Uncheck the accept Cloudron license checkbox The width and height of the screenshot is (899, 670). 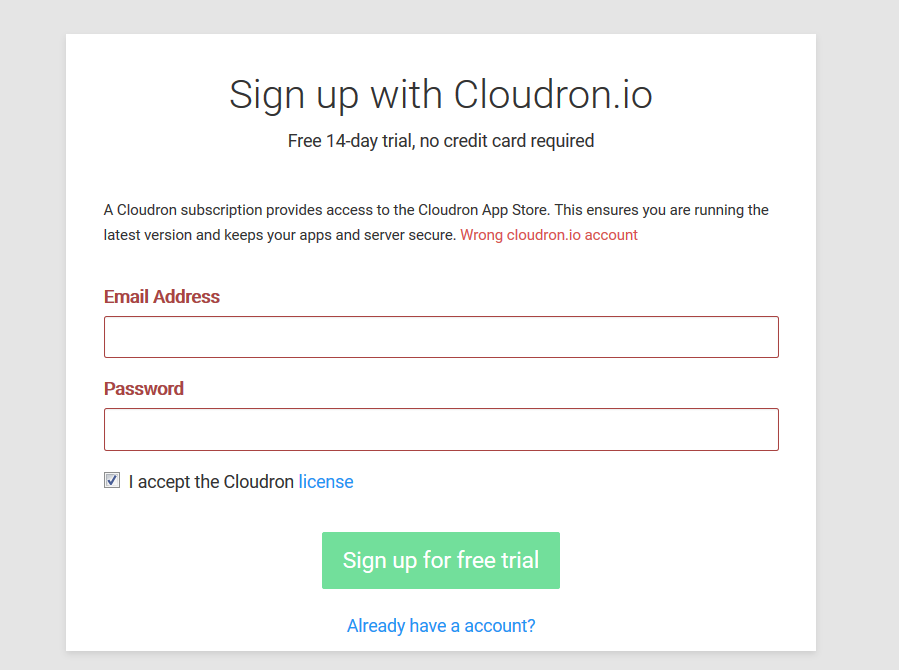coord(112,481)
